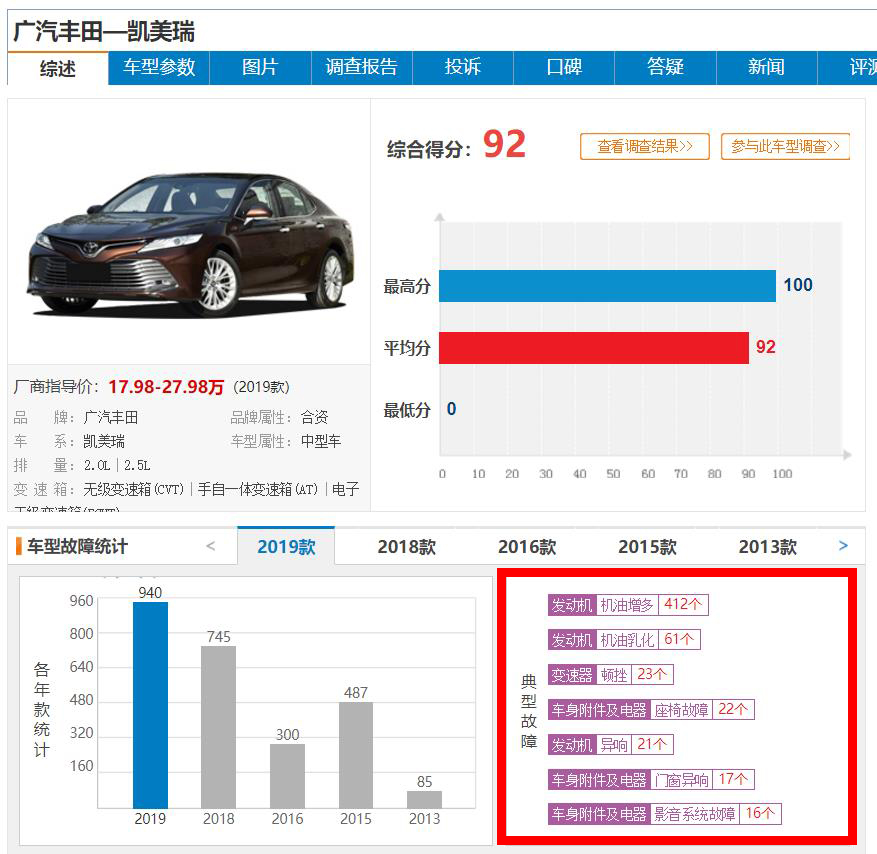Select the 2018款 model year tab
The width and height of the screenshot is (877, 854).
coord(407,546)
